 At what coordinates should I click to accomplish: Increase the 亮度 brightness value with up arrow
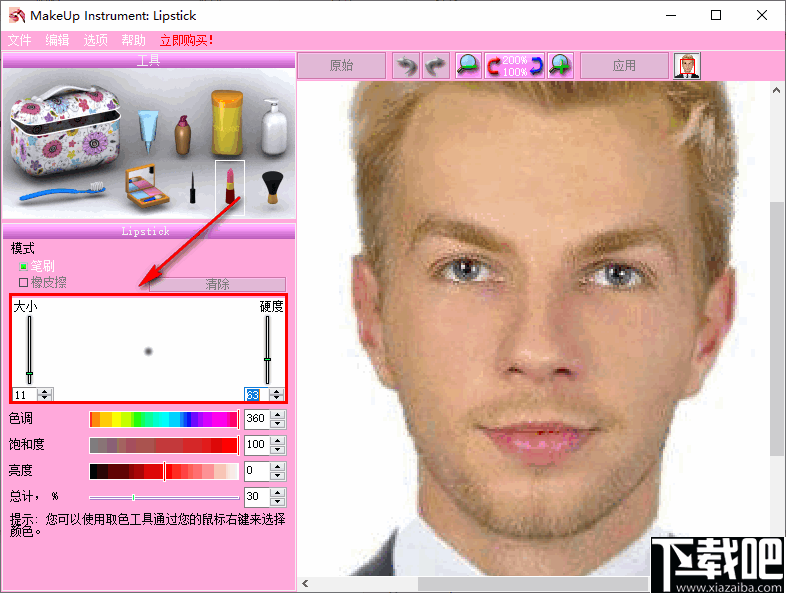[x=278, y=466]
